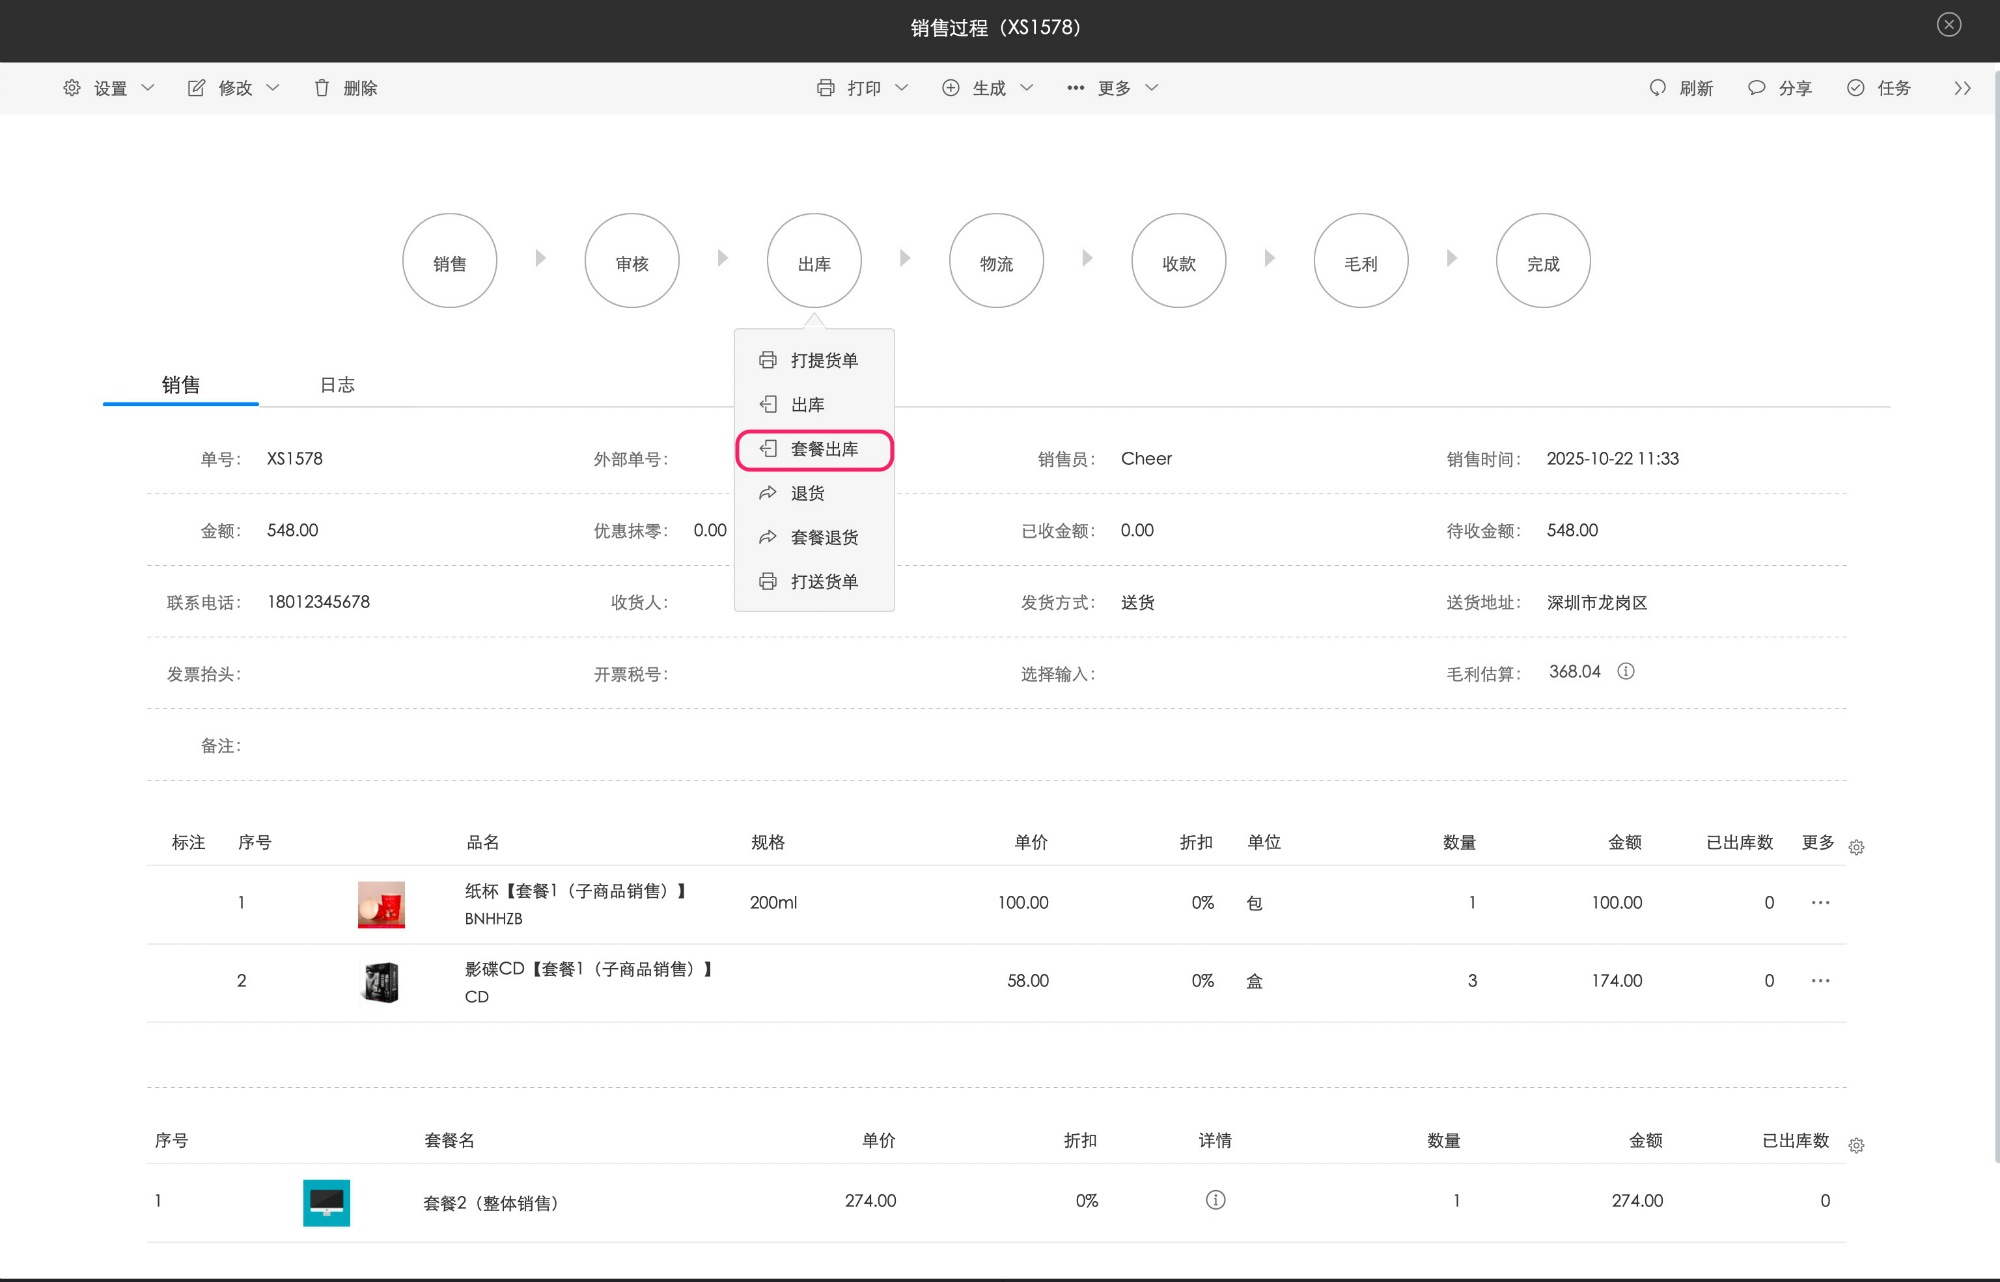This screenshot has width=2000, height=1282.
Task: Switch to the 日志 tab
Action: [337, 385]
